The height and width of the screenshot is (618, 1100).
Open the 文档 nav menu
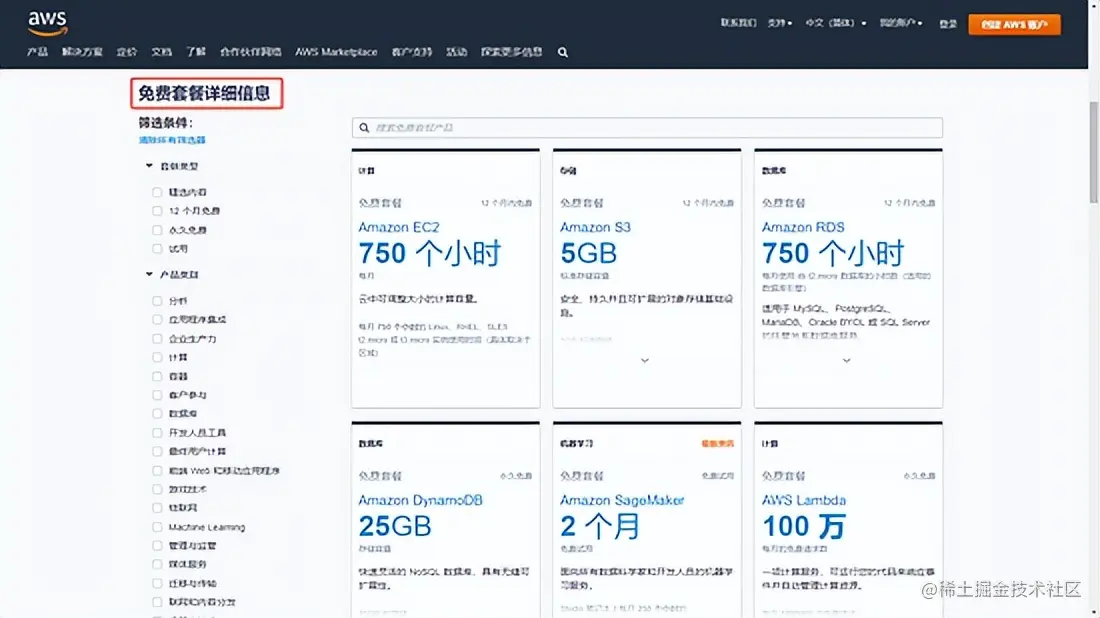tap(161, 52)
